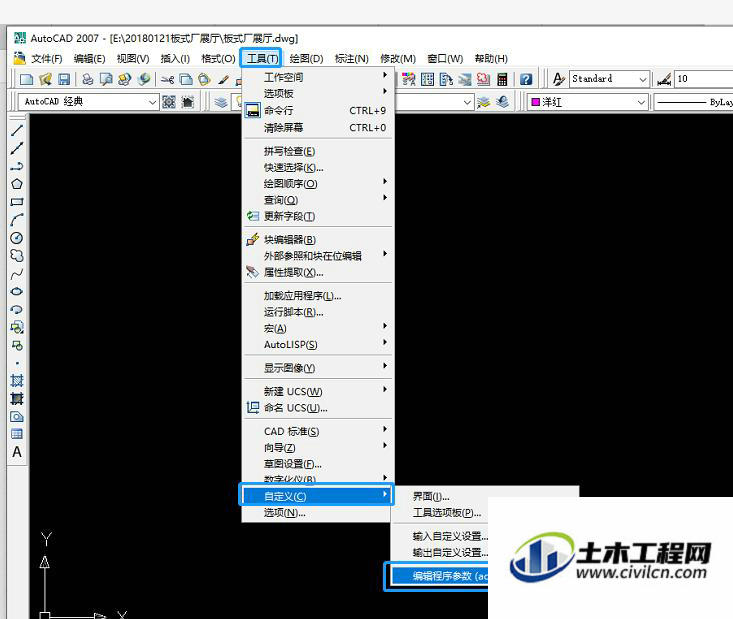The image size is (733, 619).
Task: Choose 编辑程序参数 submenu entry
Action: point(439,576)
